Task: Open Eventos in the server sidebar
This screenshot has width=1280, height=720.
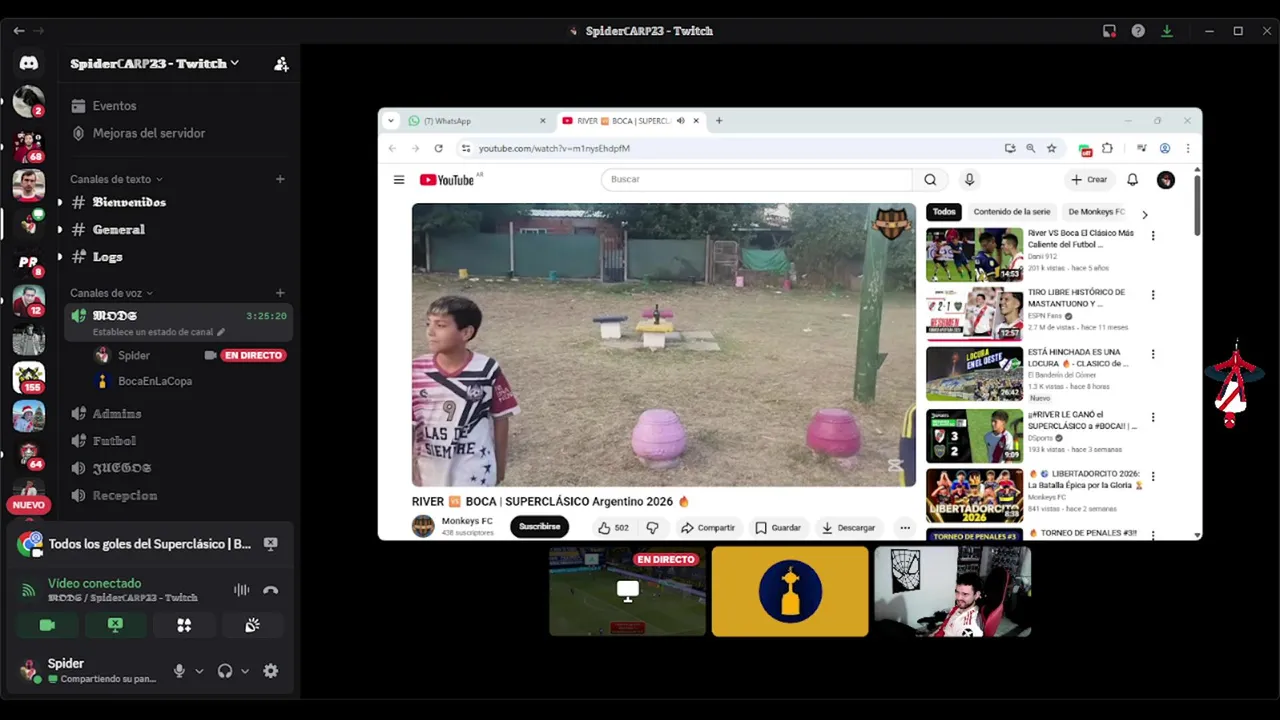Action: 114,106
